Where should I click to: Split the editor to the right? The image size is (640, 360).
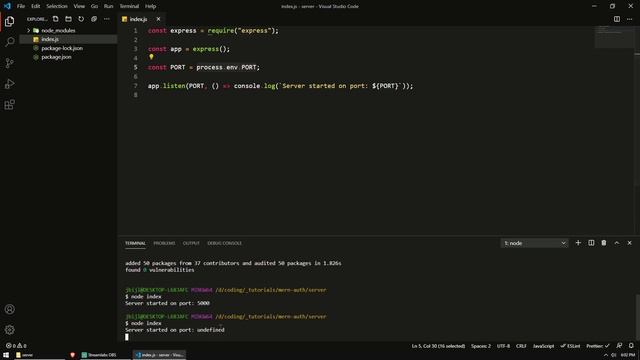point(617,19)
